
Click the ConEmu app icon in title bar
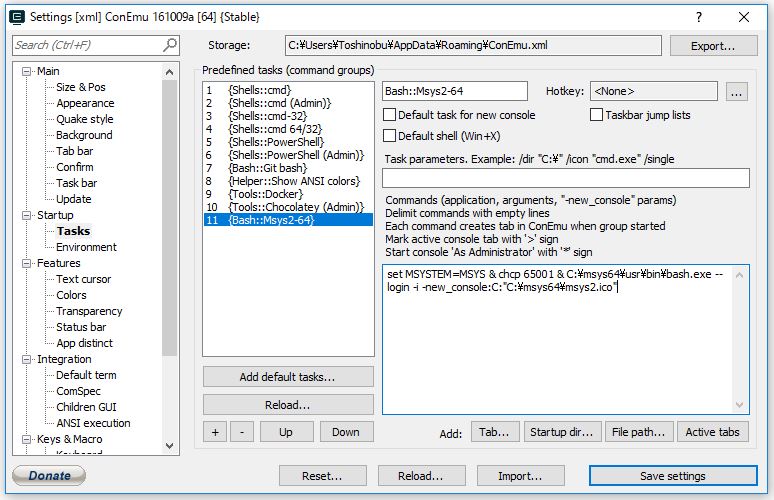point(17,17)
